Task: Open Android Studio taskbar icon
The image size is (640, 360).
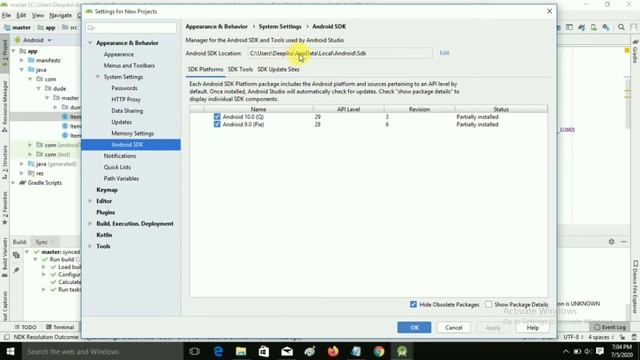Action: click(402, 351)
